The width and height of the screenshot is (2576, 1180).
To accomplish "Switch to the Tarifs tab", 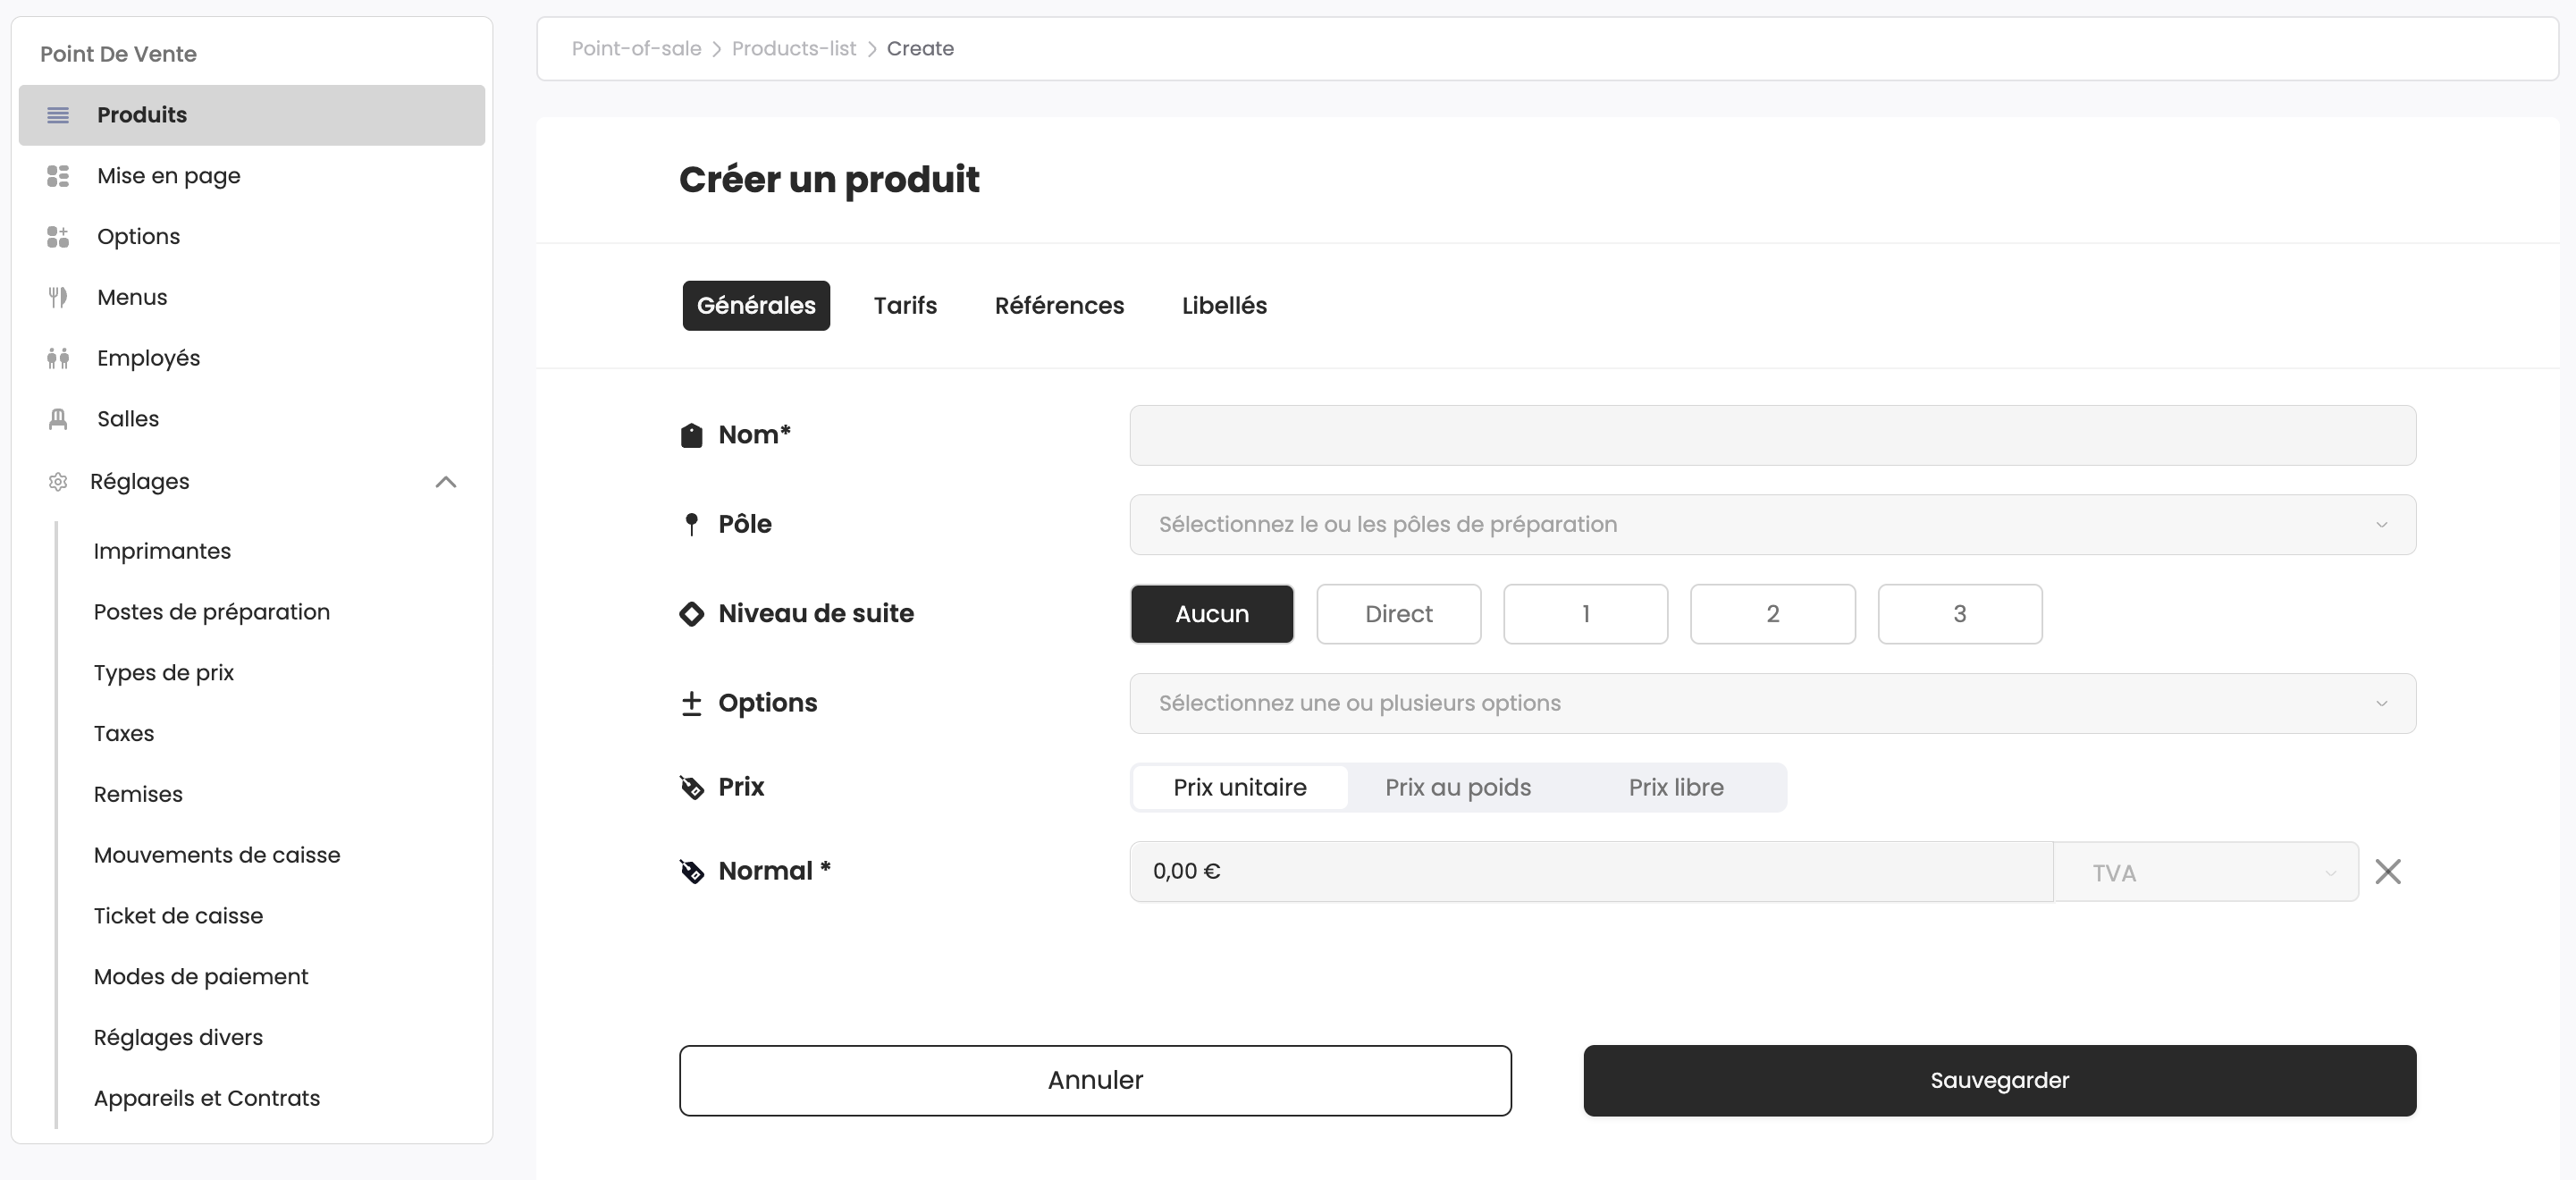I will [904, 306].
